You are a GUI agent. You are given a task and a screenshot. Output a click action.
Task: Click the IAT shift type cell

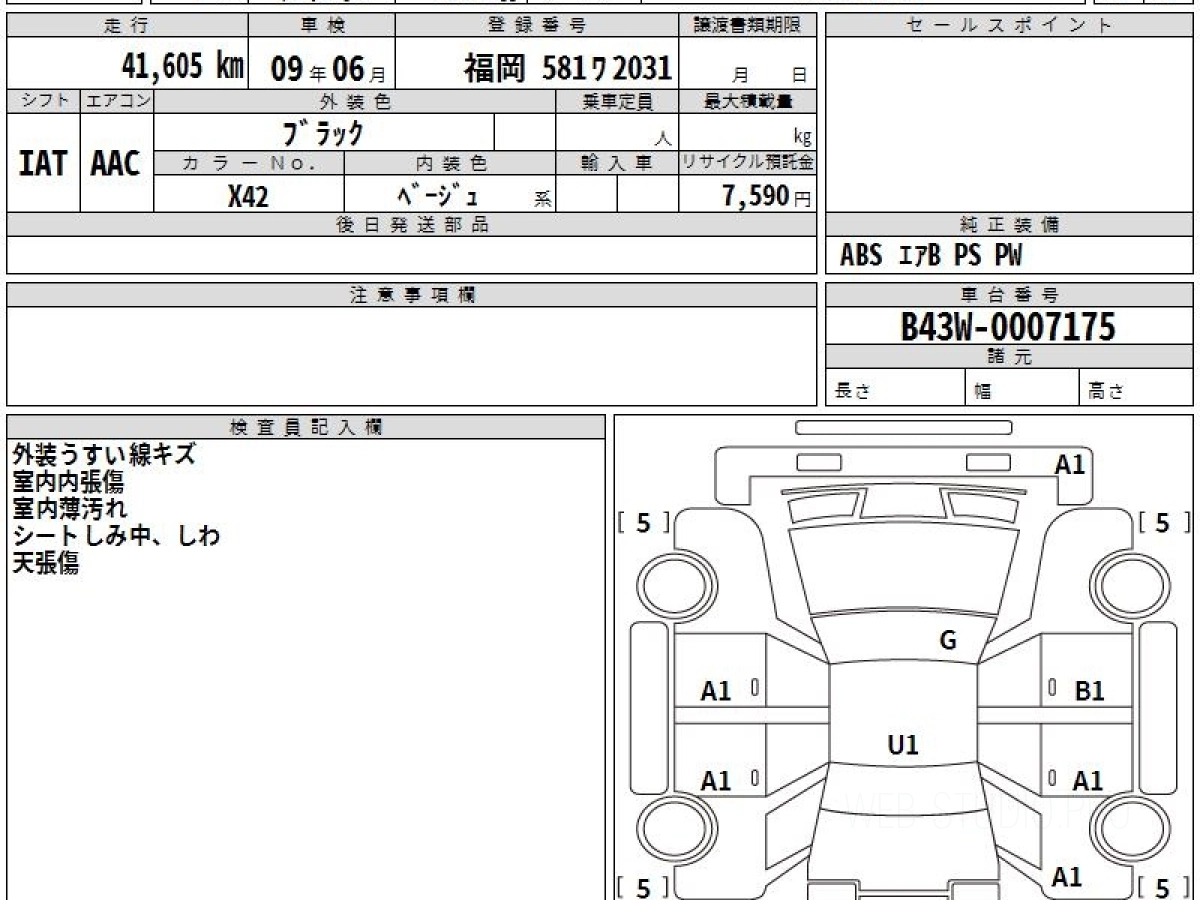43,164
